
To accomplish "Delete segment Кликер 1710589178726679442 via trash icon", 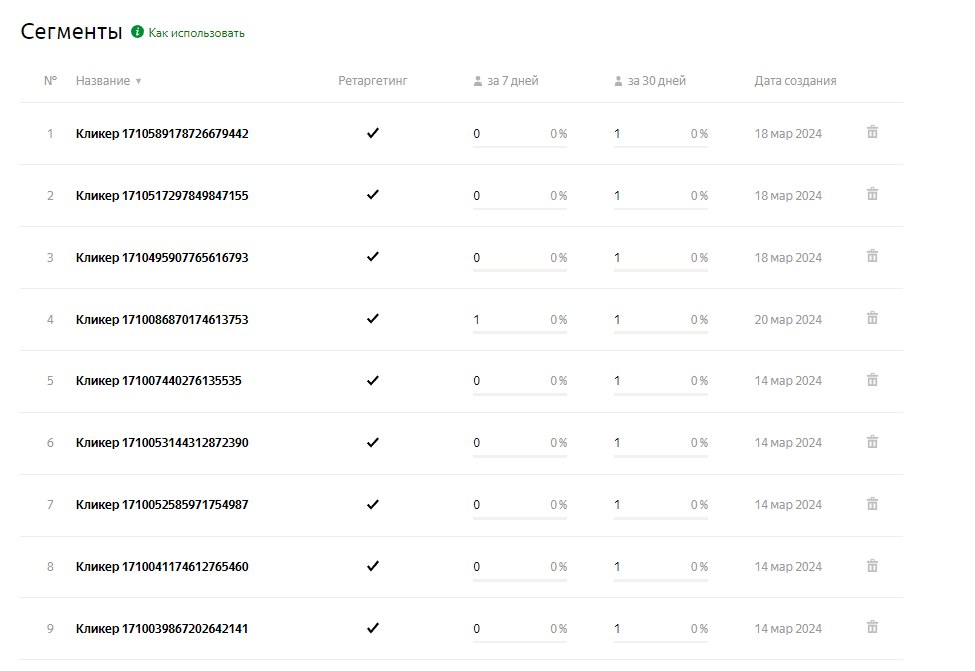I will pyautogui.click(x=872, y=132).
